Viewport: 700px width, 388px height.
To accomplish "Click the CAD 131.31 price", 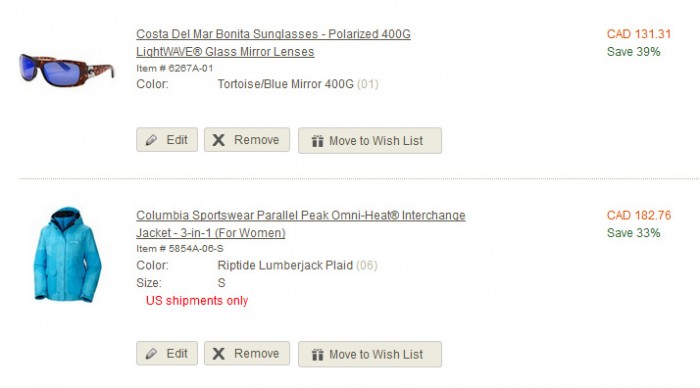I will pyautogui.click(x=639, y=34).
